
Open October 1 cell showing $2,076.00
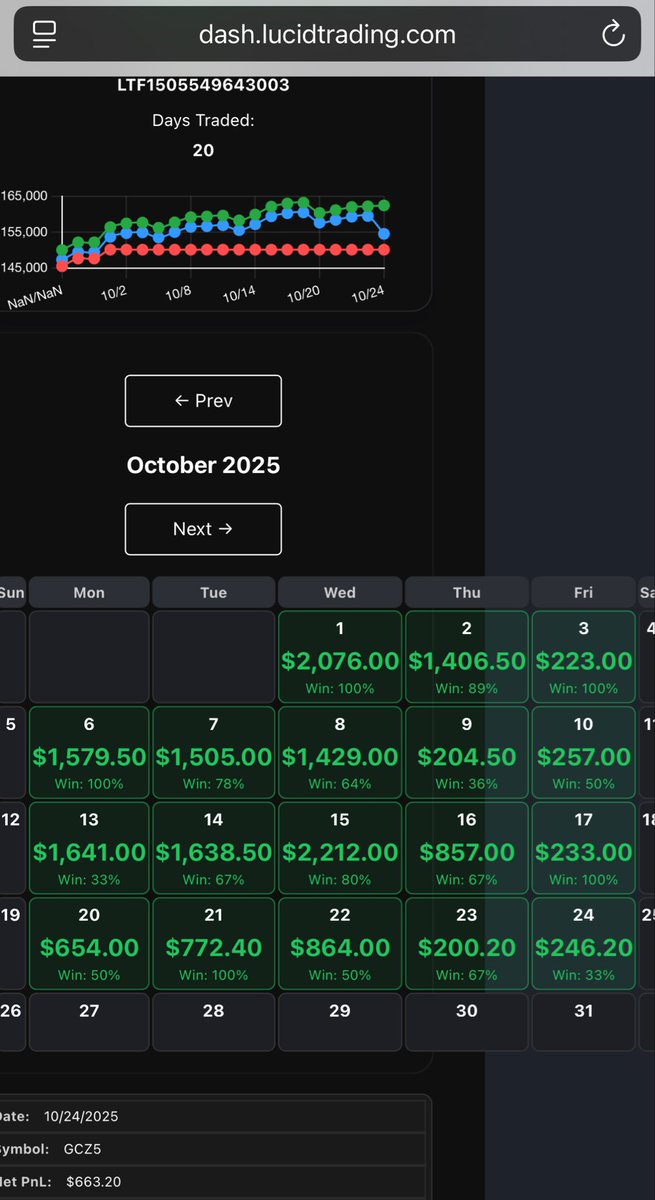coord(340,657)
